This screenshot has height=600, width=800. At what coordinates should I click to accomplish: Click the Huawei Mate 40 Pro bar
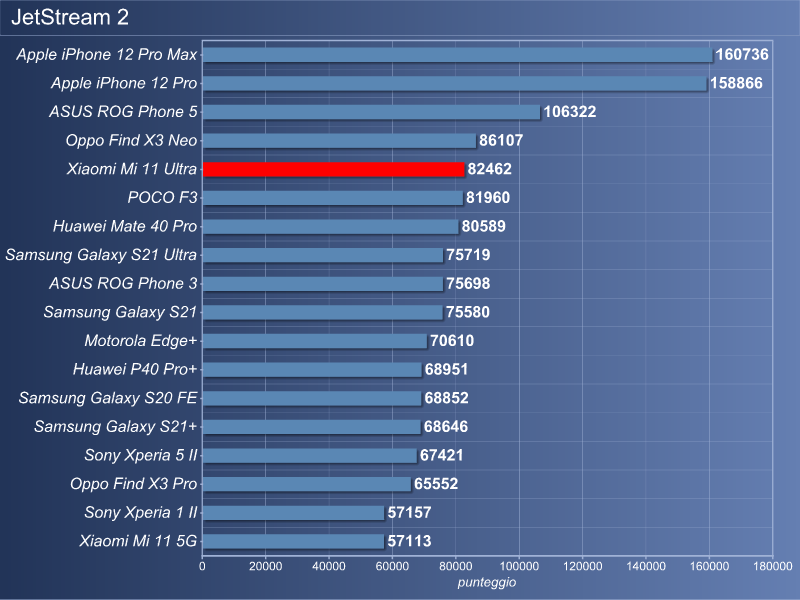[331, 226]
